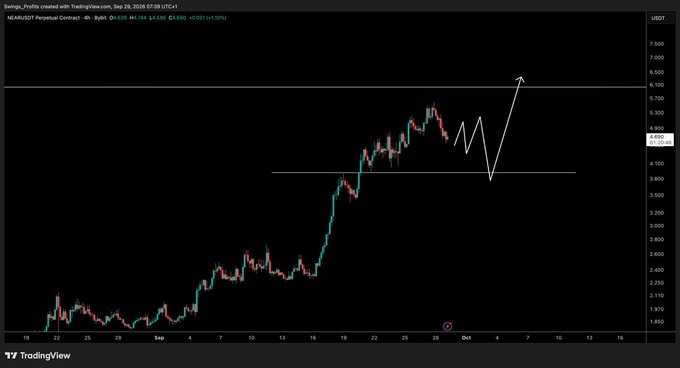This screenshot has height=368, width=680.
Task: Select the horizontal line at 6.100 level
Action: pyautogui.click(x=325, y=87)
